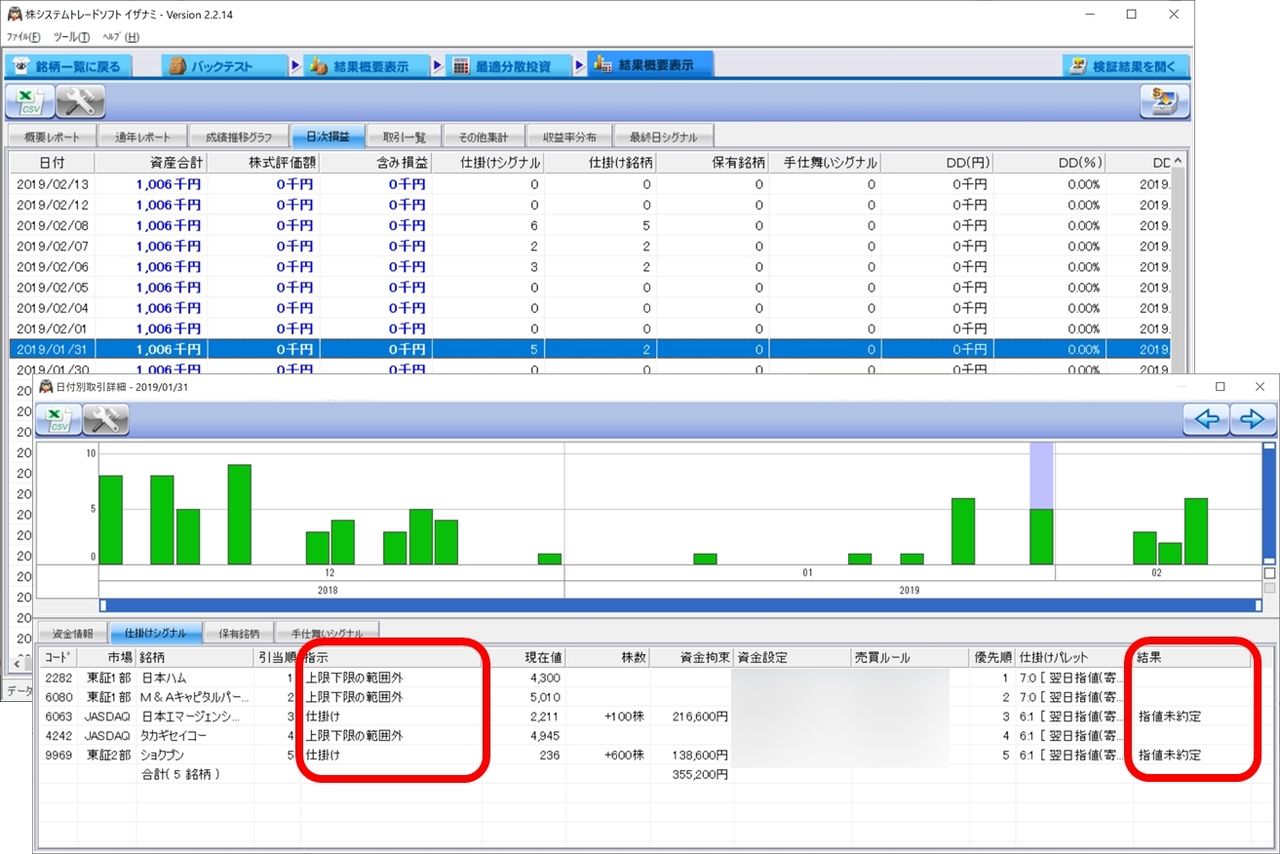1280x854 pixels.
Task: Select the 2019/02/08 row in daily table
Action: coord(590,225)
